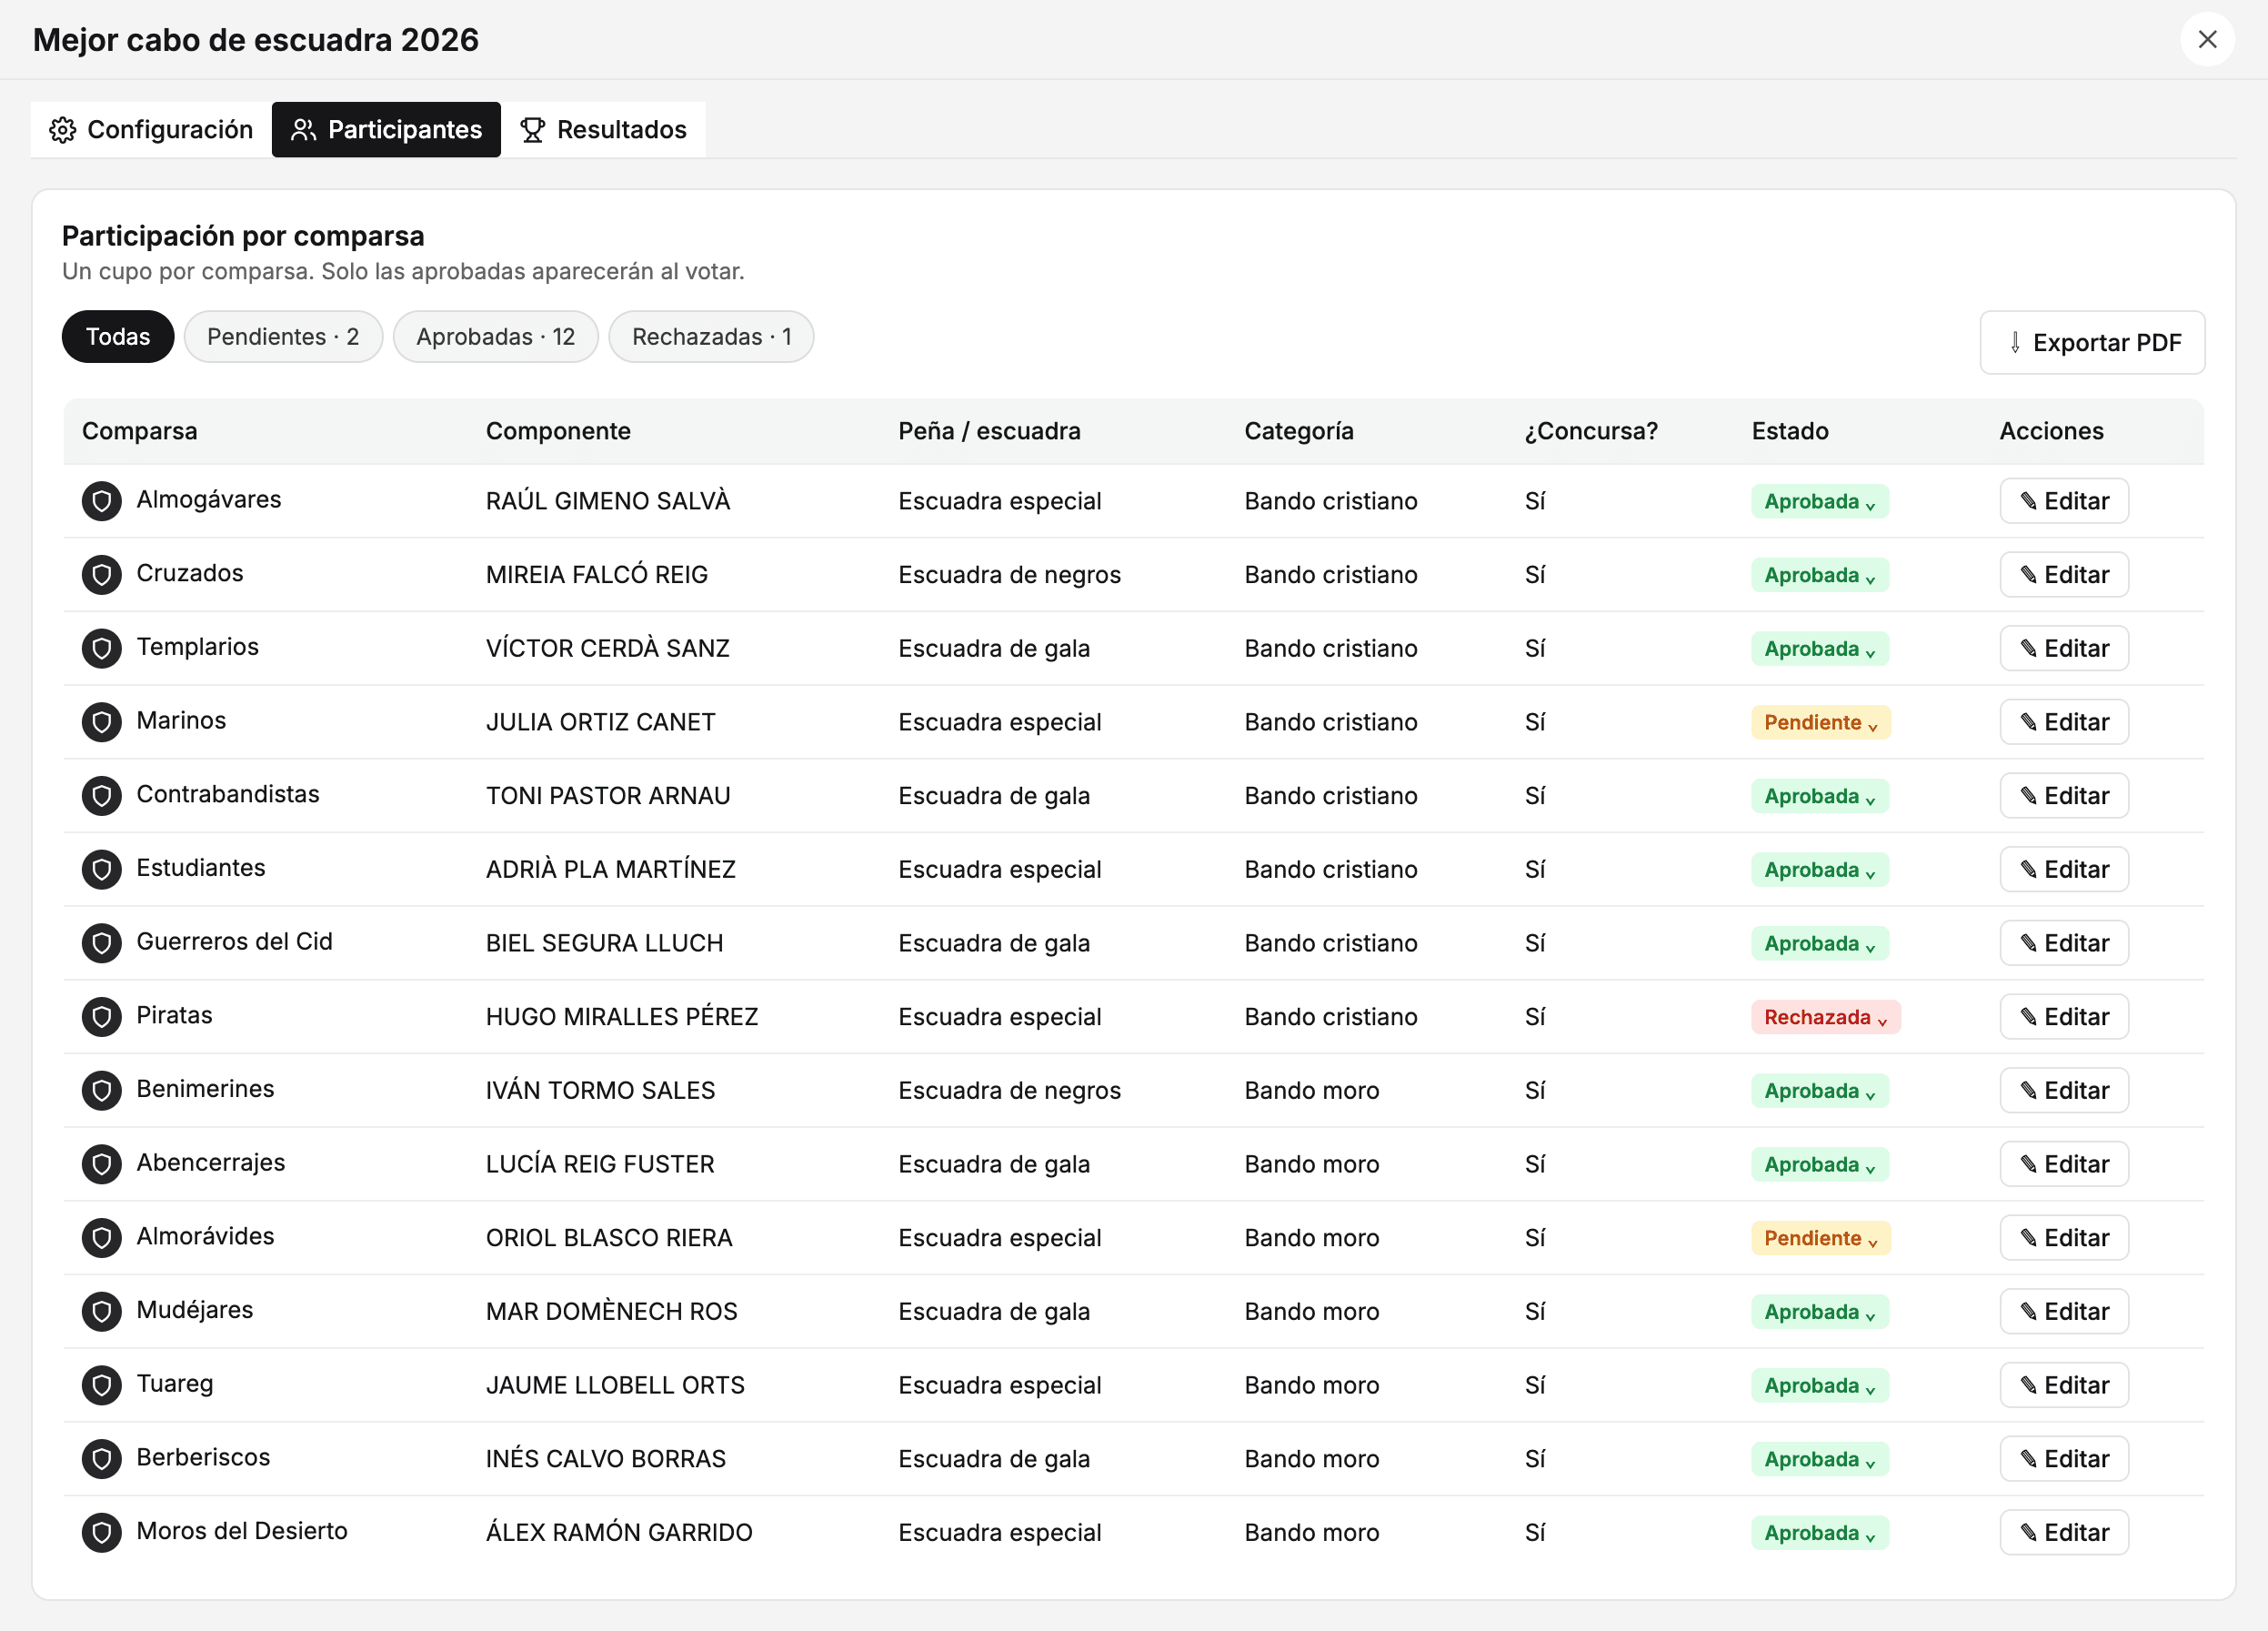Export the participant list as PDF
Image resolution: width=2268 pixels, height=1631 pixels.
[2092, 343]
